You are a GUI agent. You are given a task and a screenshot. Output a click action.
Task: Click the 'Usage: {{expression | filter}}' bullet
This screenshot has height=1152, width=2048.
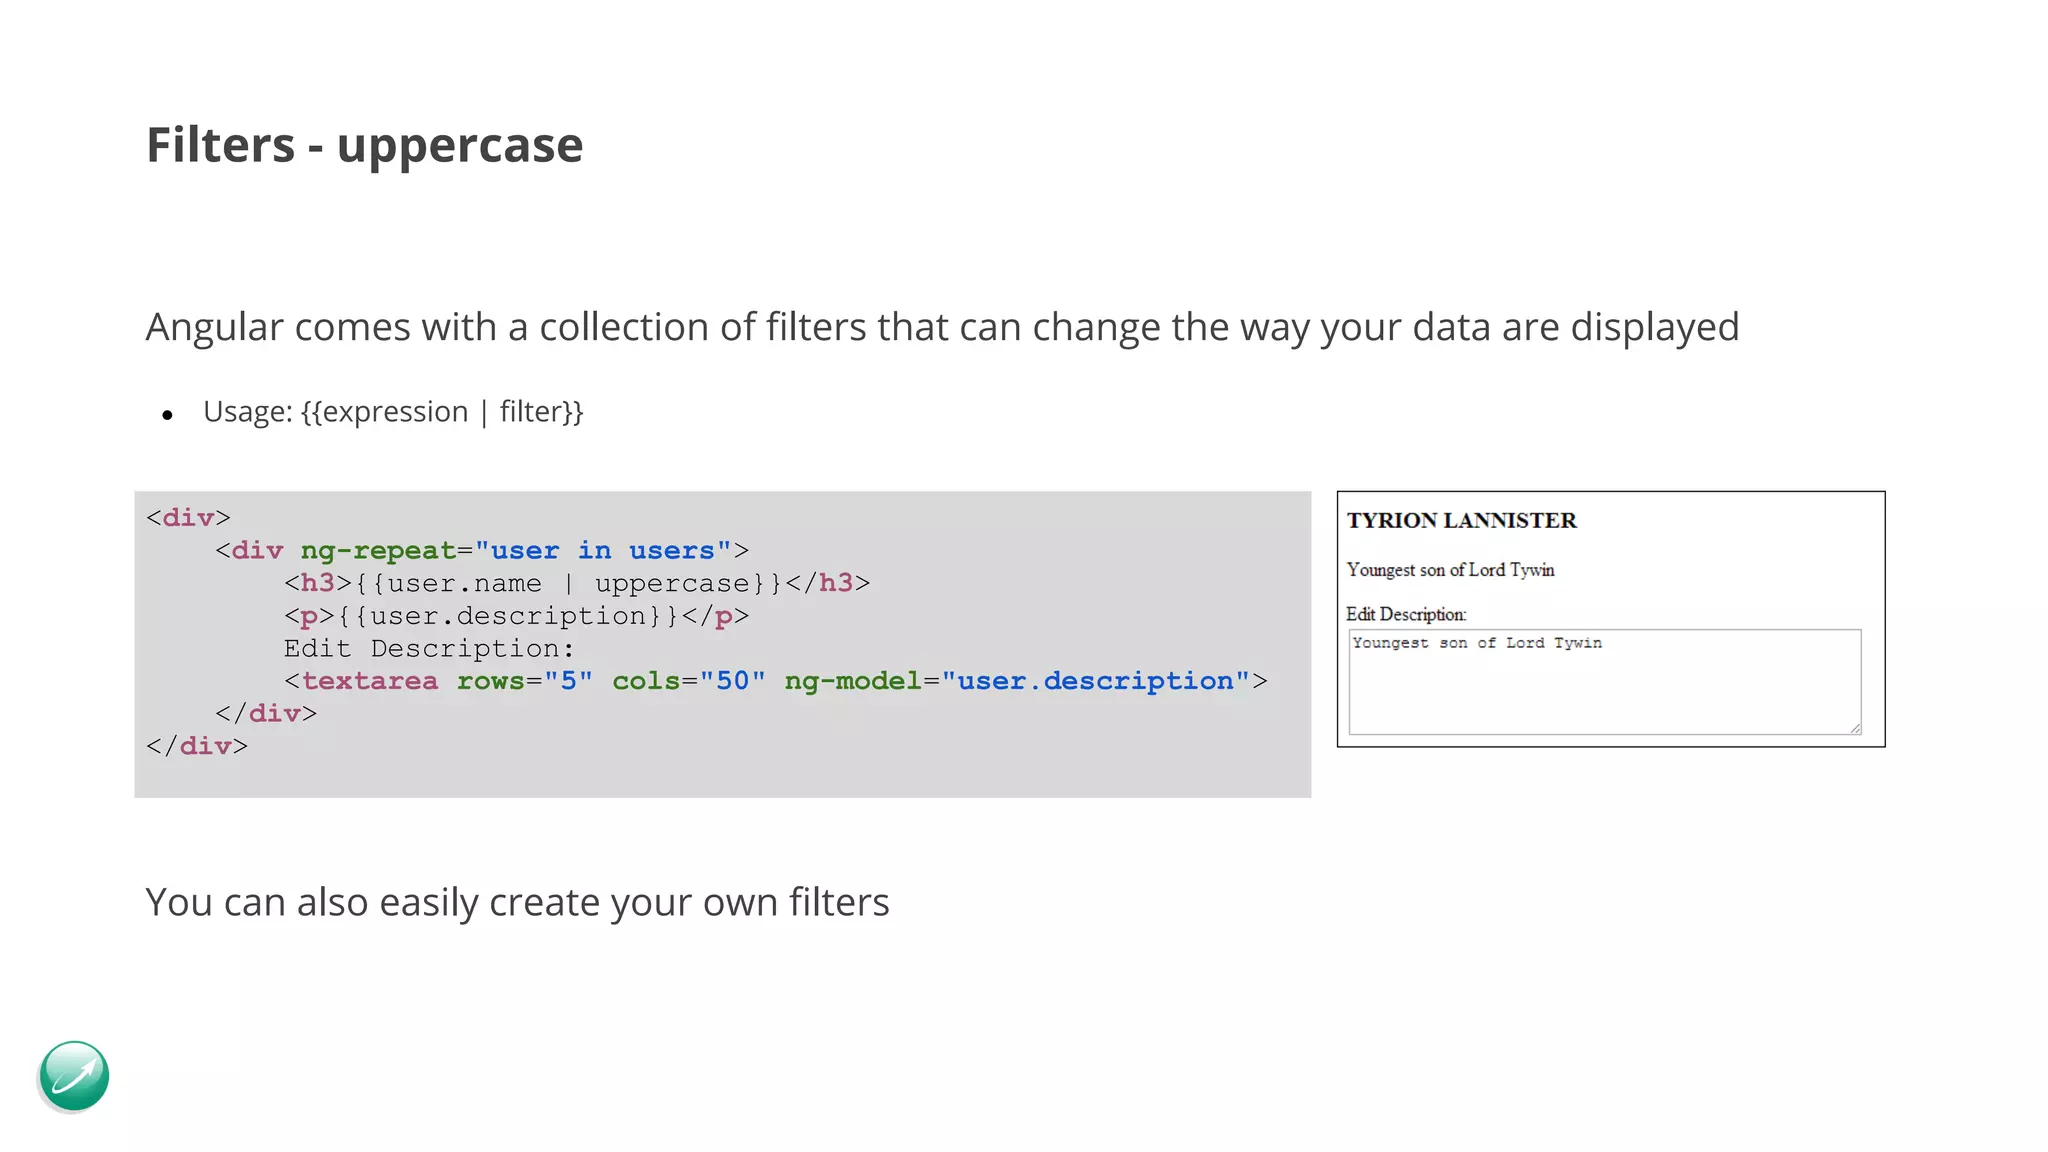[393, 412]
